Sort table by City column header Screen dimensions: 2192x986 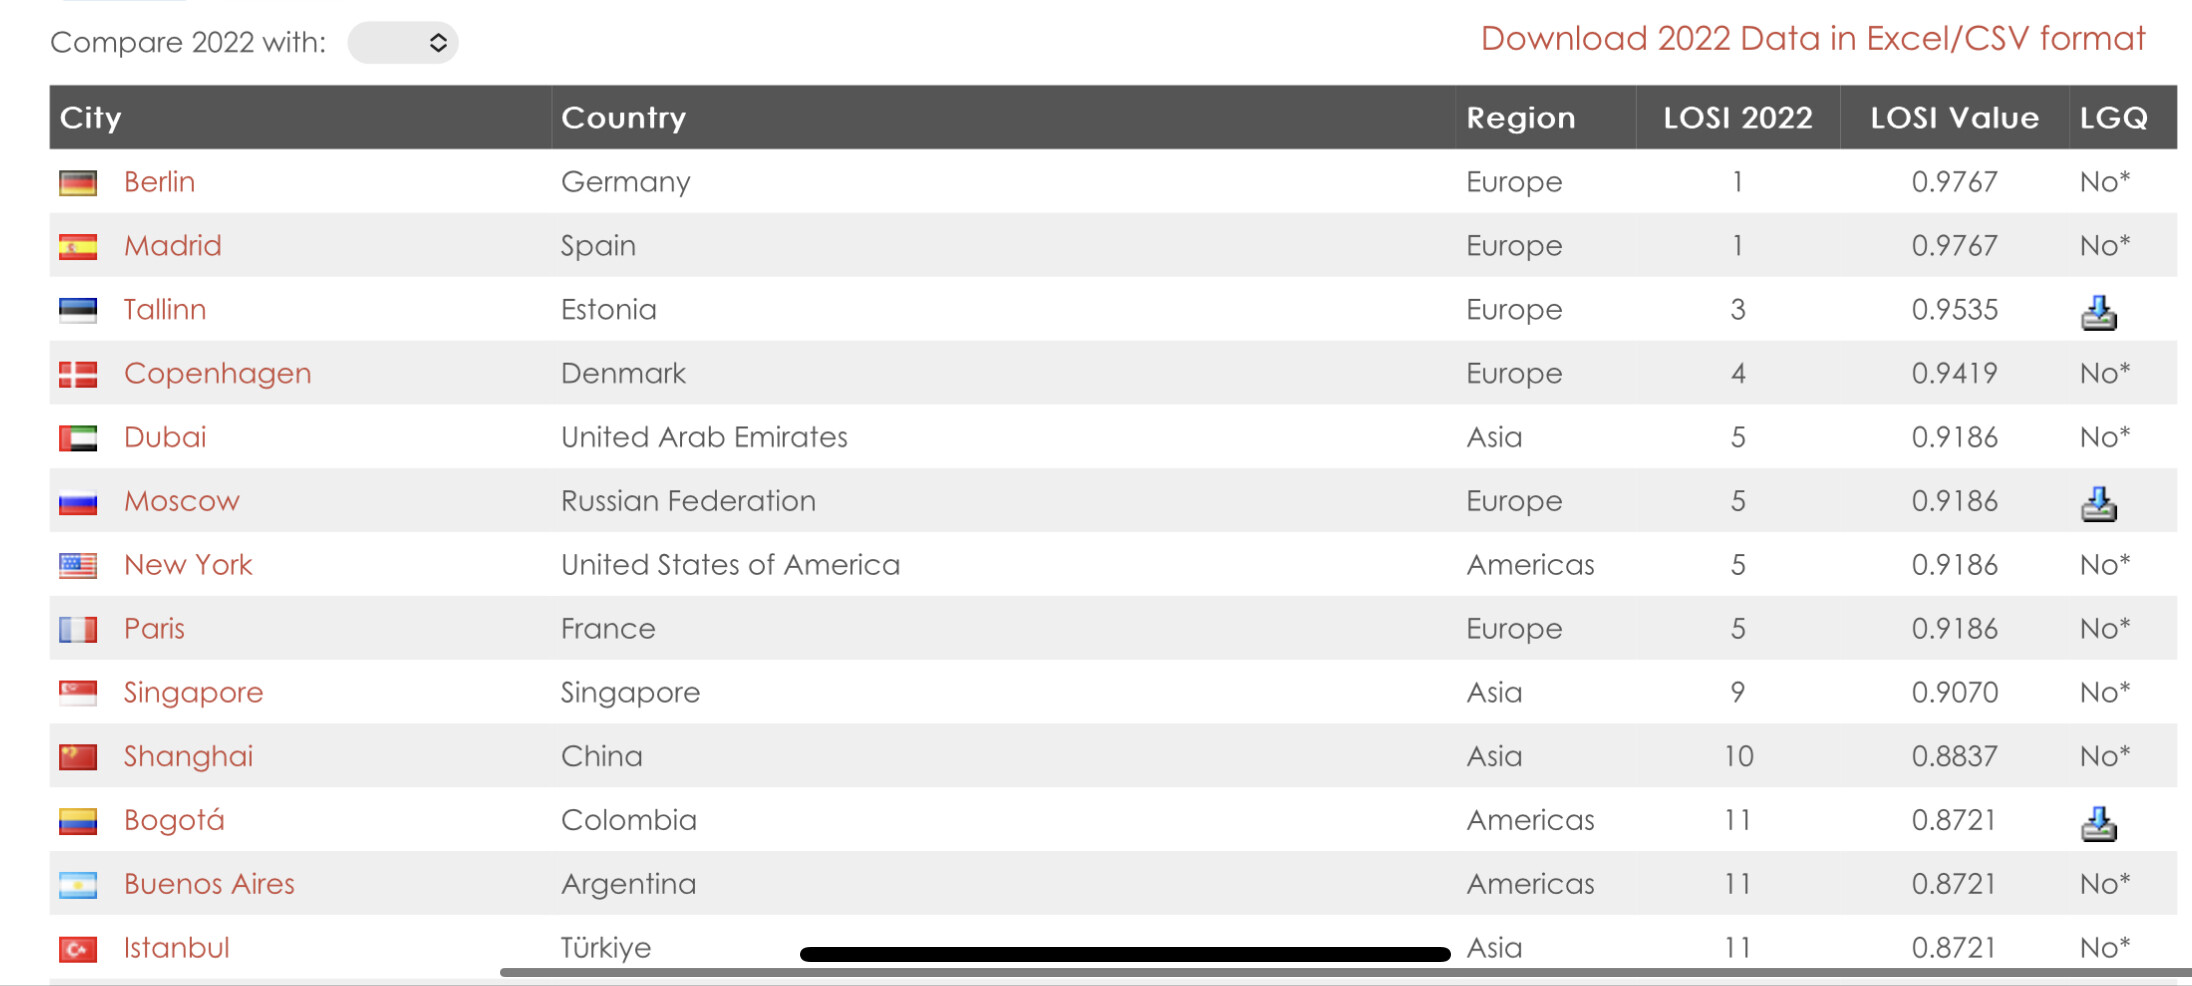(91, 118)
